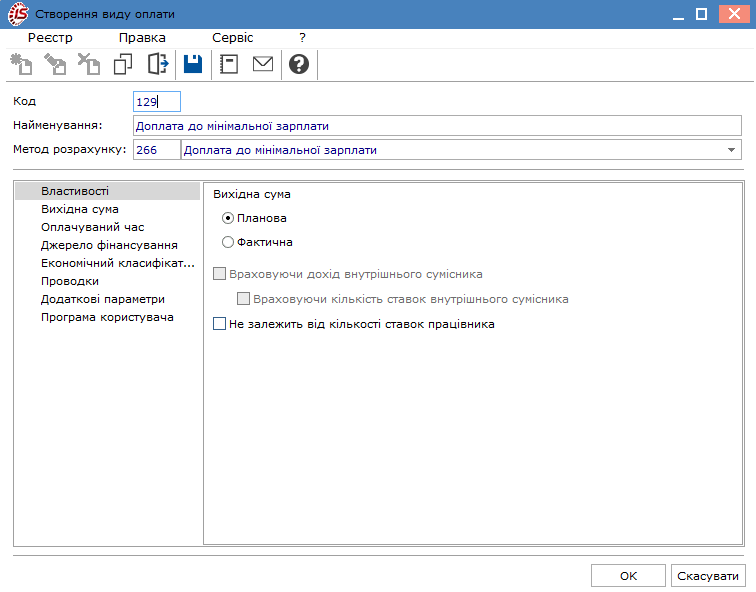Open the Реєстр menu

(50, 38)
